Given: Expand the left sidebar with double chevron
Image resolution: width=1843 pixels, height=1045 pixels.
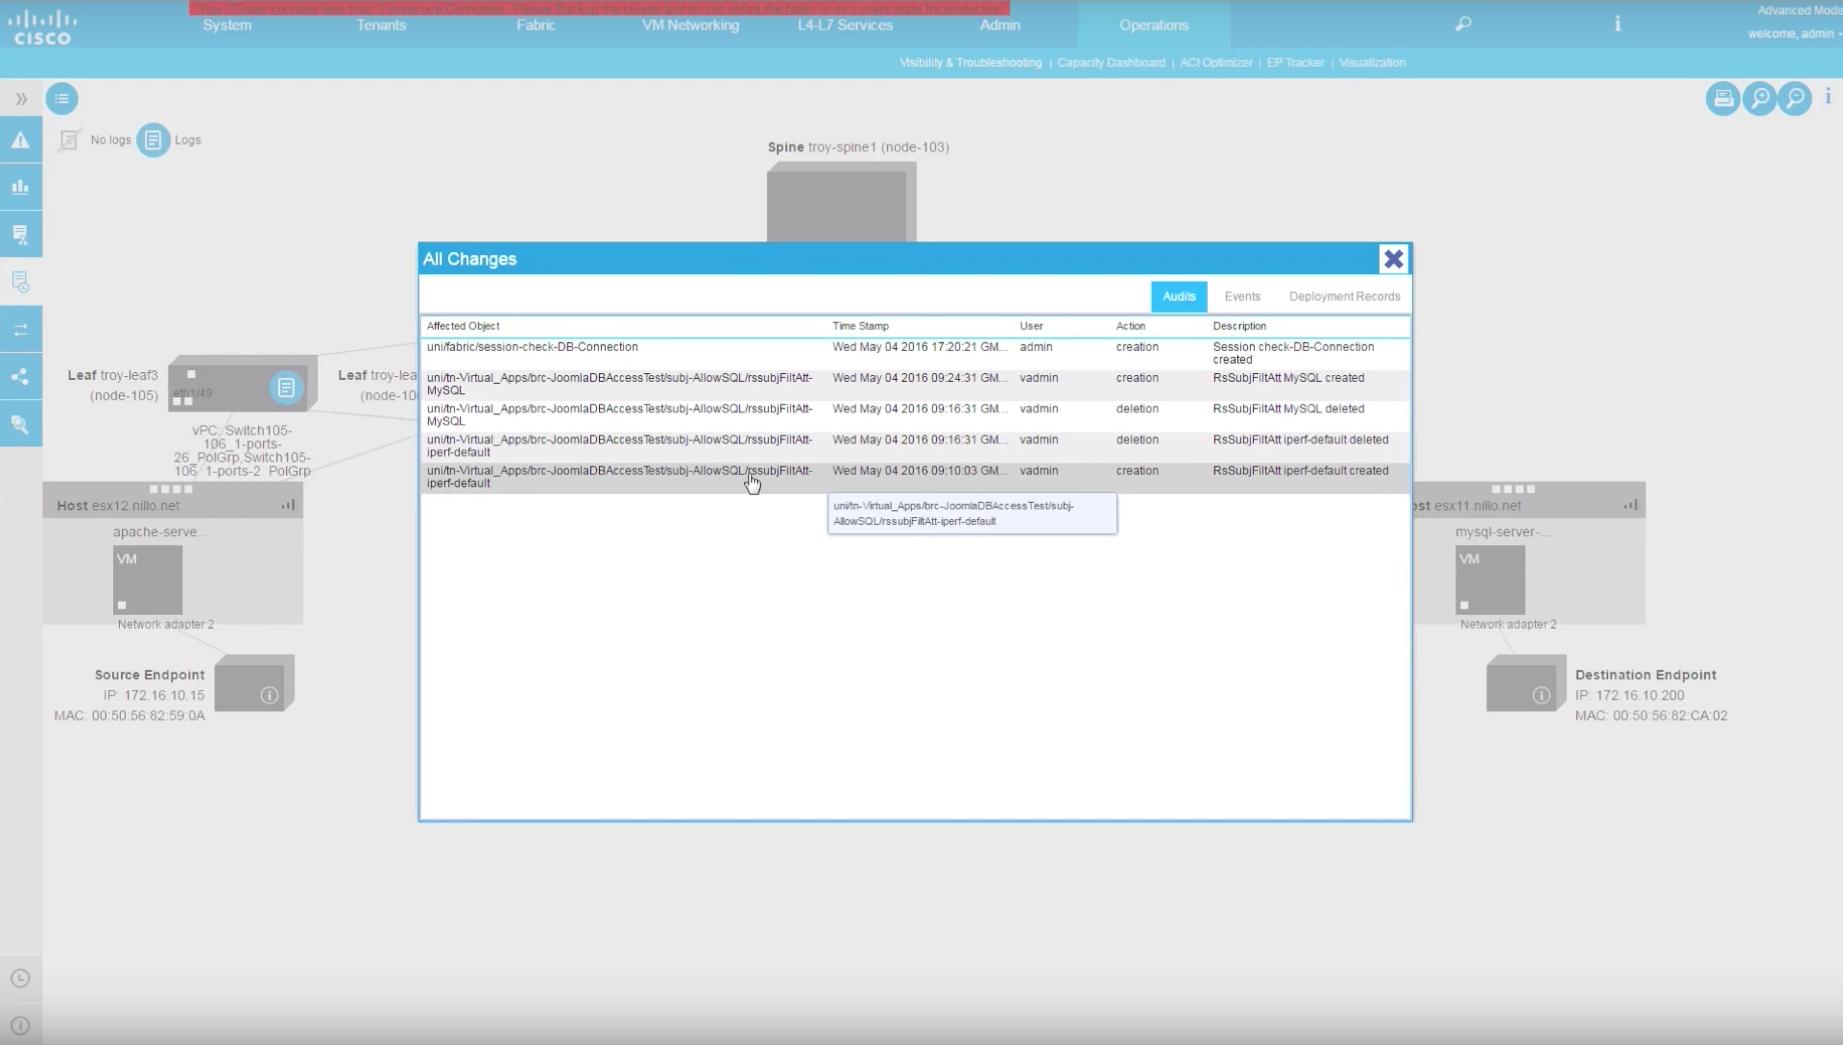Looking at the screenshot, I should tap(21, 99).
